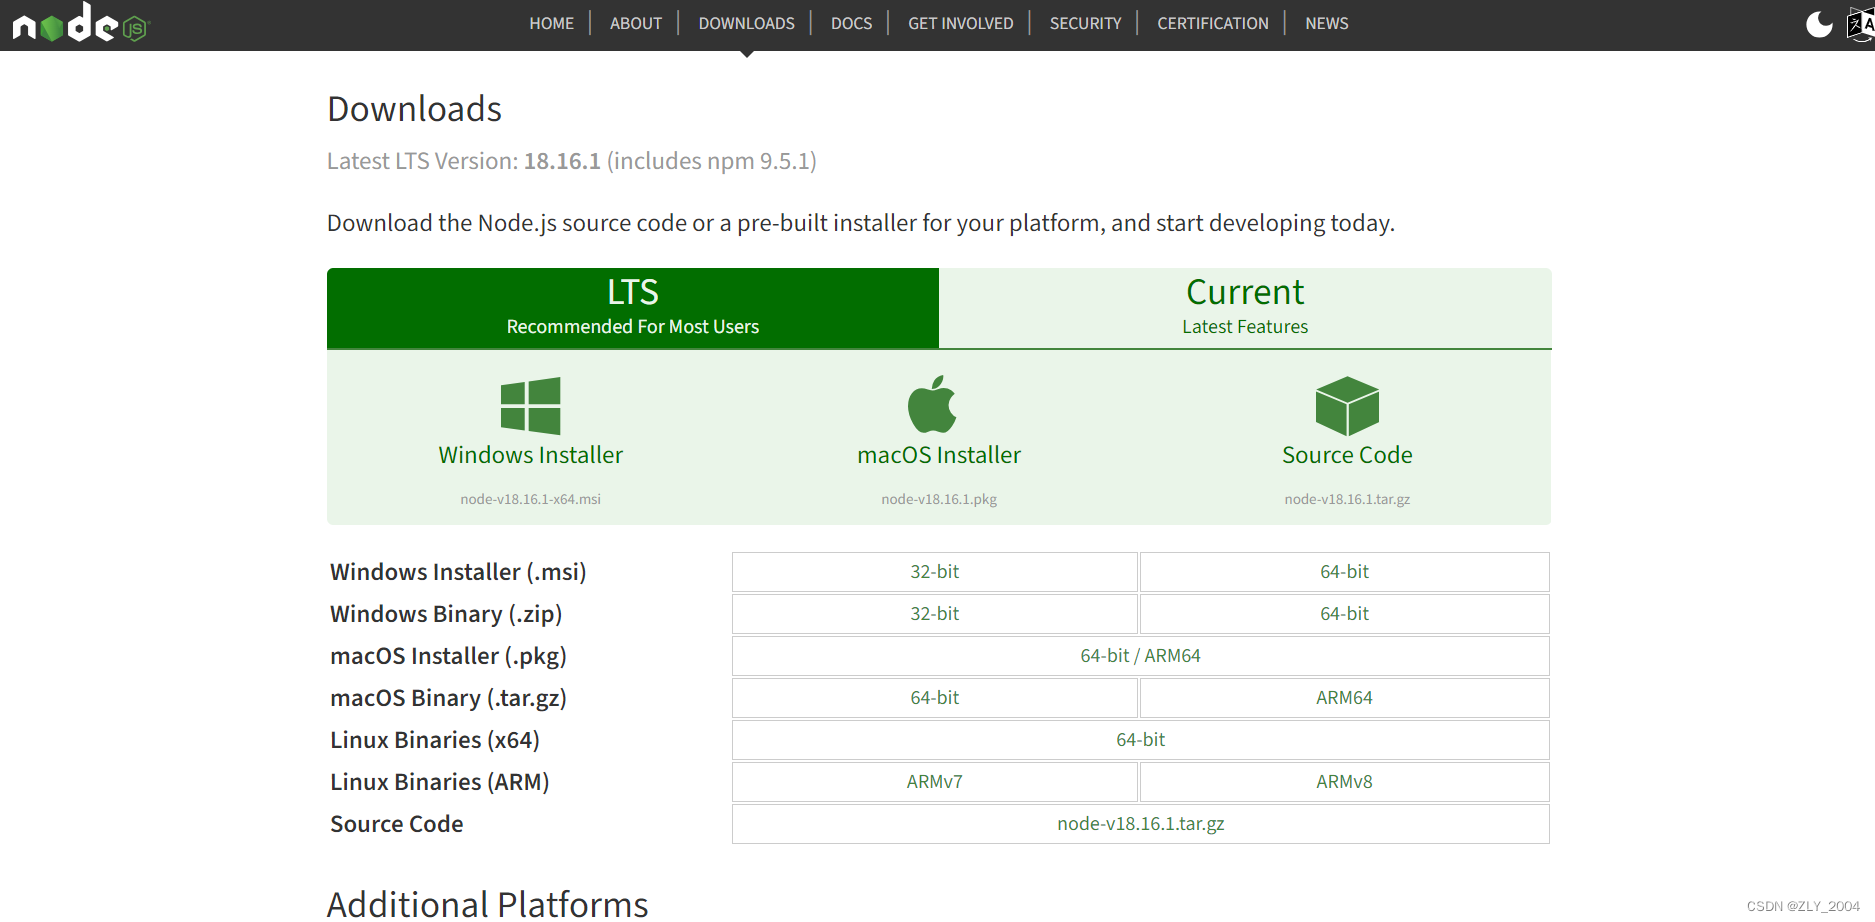Viewport: 1875px width, 922px height.
Task: Open the DOCS menu item
Action: 852,23
